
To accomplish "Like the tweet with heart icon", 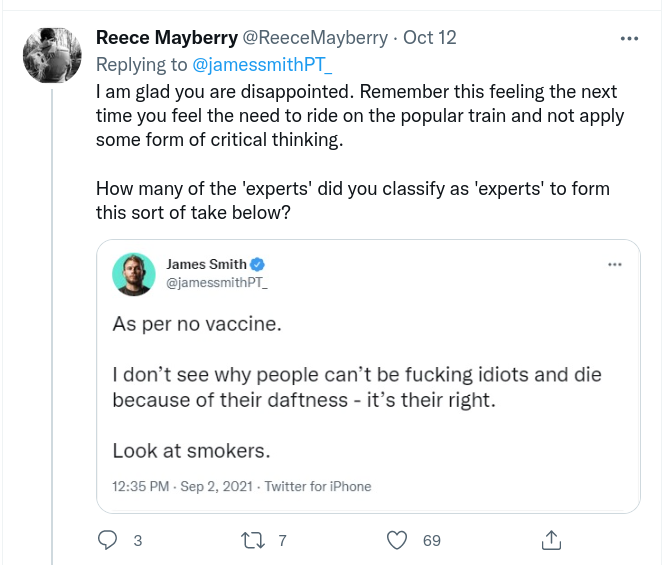I will pyautogui.click(x=398, y=540).
